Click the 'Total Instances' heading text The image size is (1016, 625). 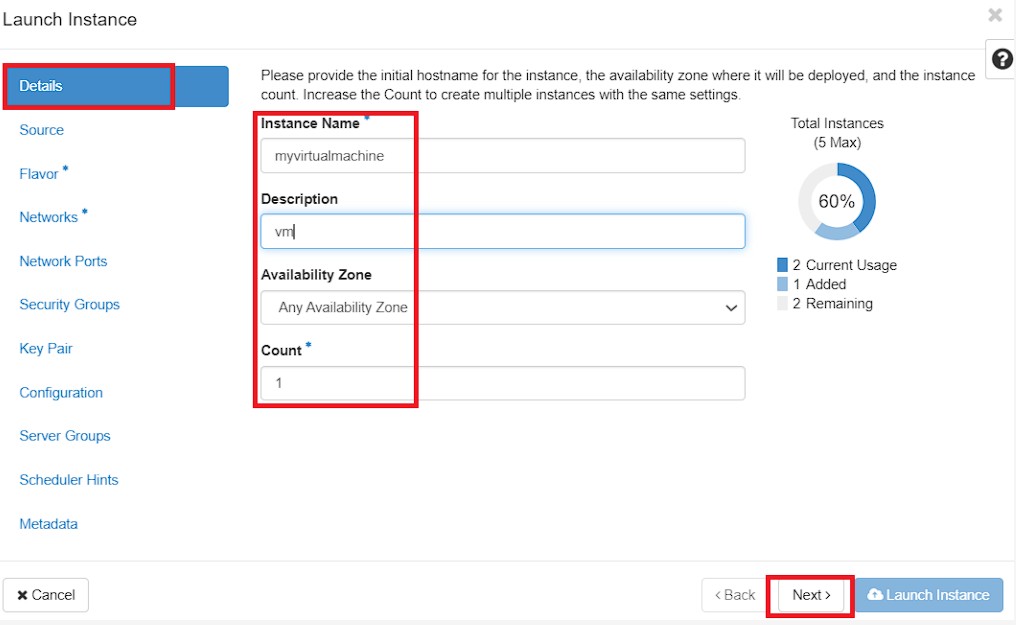(x=837, y=123)
